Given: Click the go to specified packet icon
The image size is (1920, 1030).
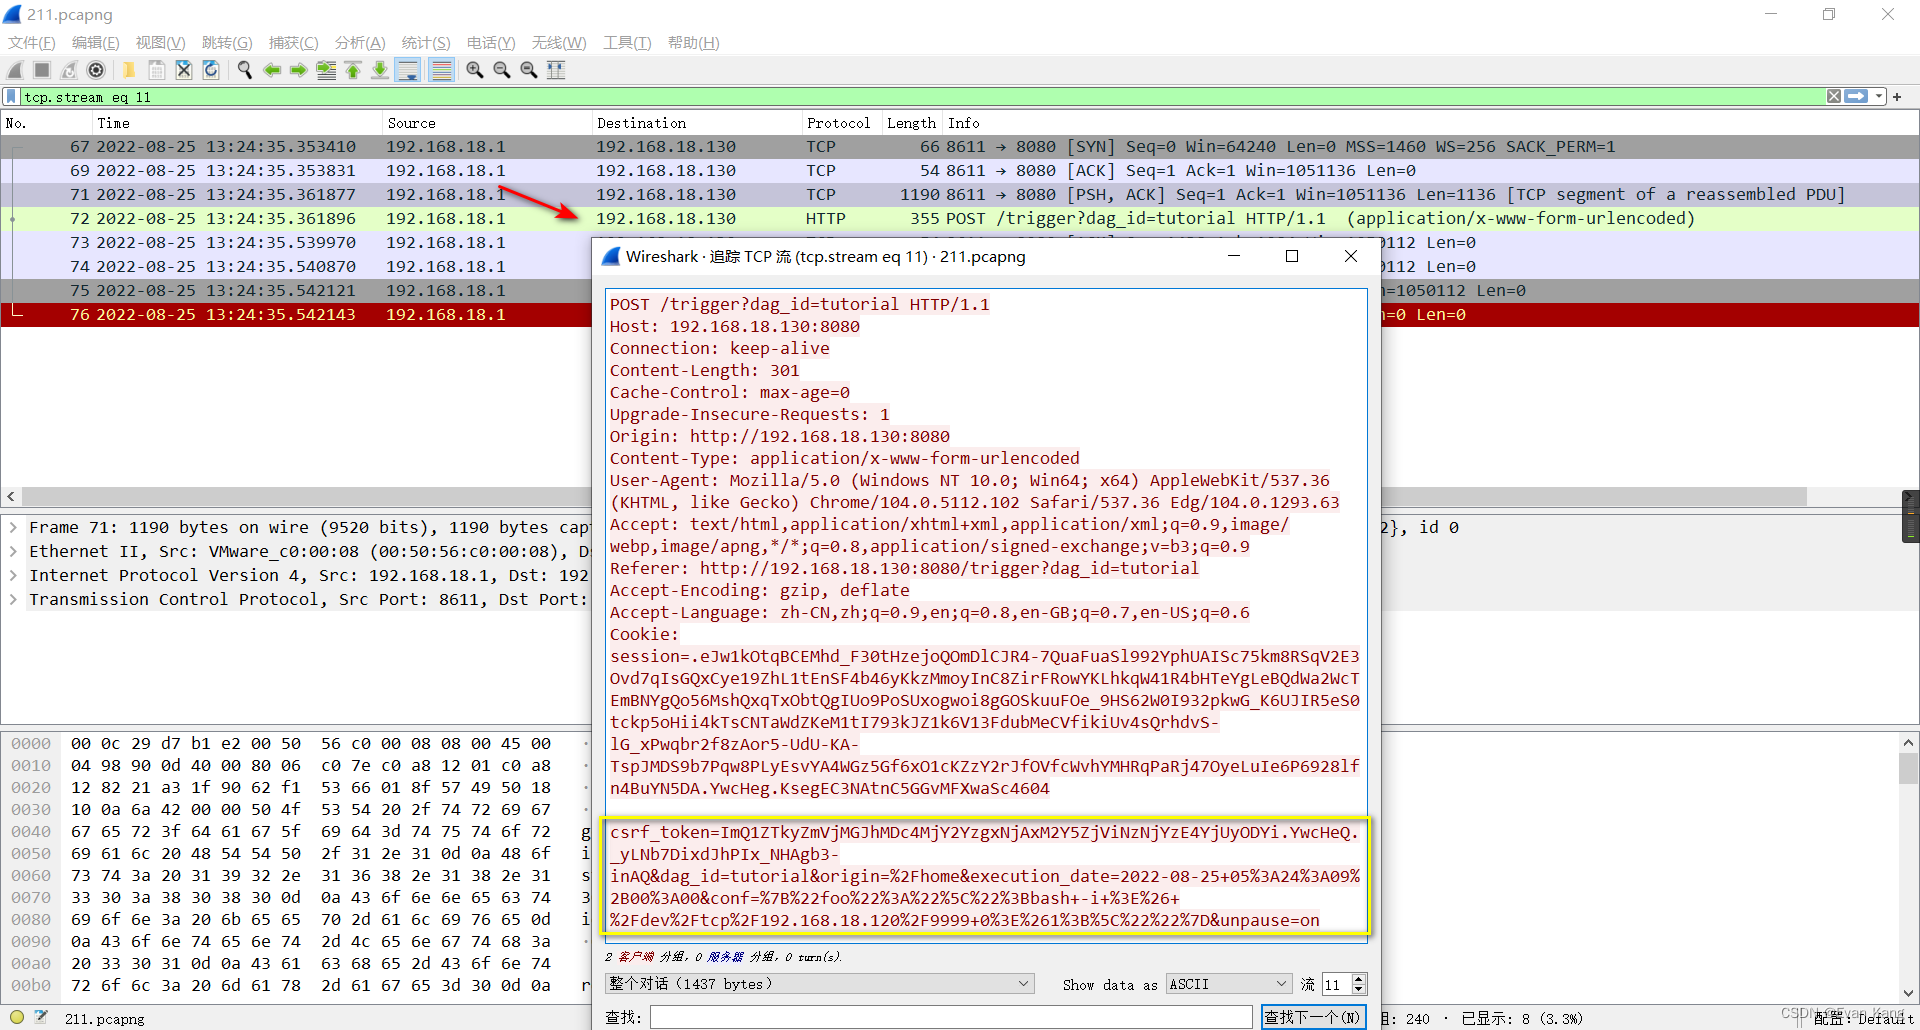Looking at the screenshot, I should [x=326, y=70].
